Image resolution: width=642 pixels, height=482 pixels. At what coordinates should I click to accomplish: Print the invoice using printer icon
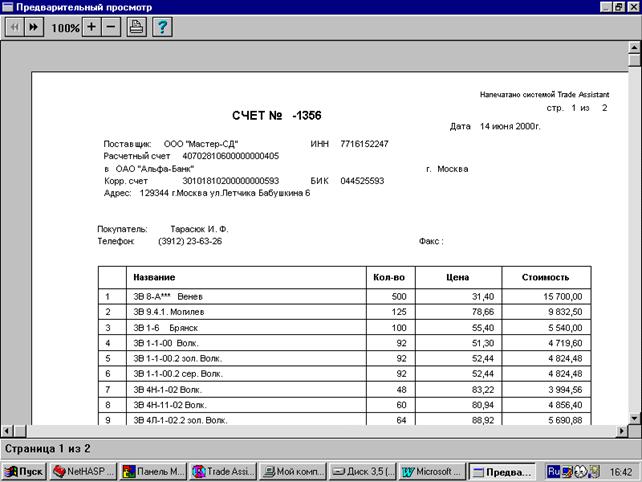pyautogui.click(x=137, y=28)
